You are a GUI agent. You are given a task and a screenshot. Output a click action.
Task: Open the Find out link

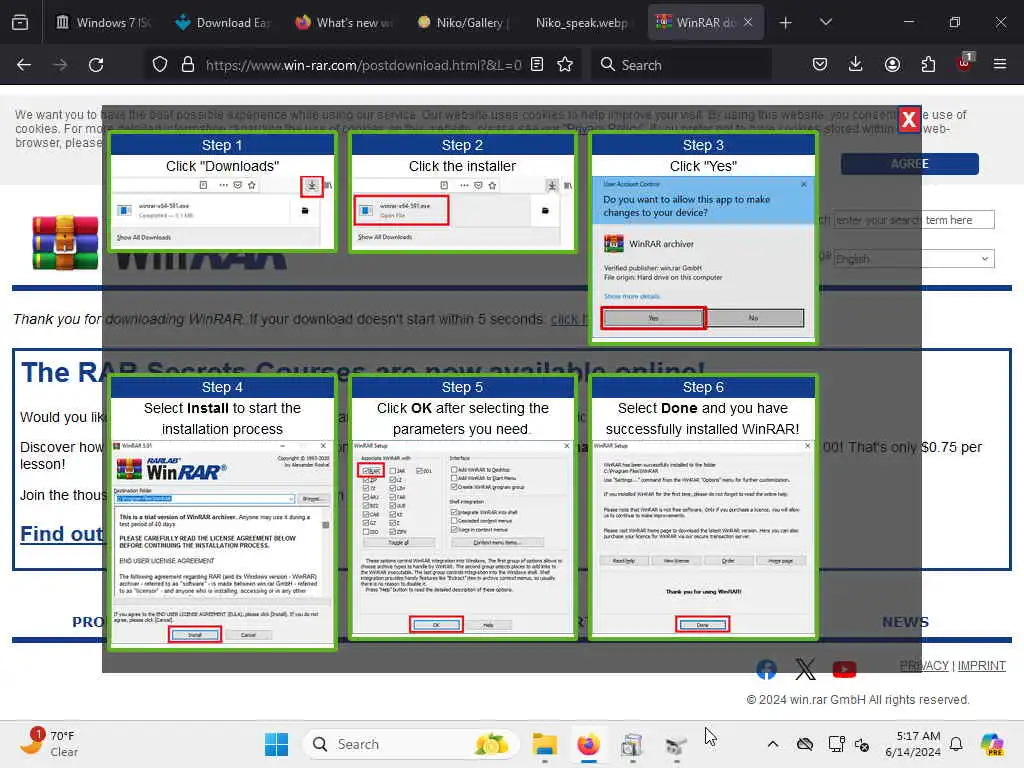pos(61,534)
